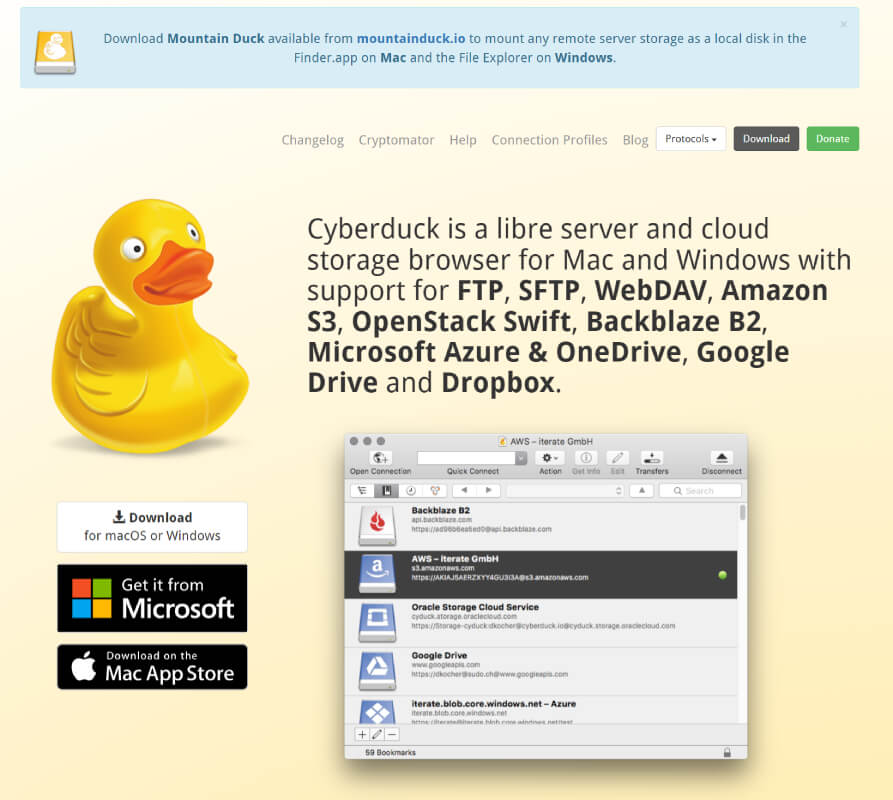This screenshot has height=800, width=893.
Task: Click the lock icon in status bar
Action: point(727,752)
